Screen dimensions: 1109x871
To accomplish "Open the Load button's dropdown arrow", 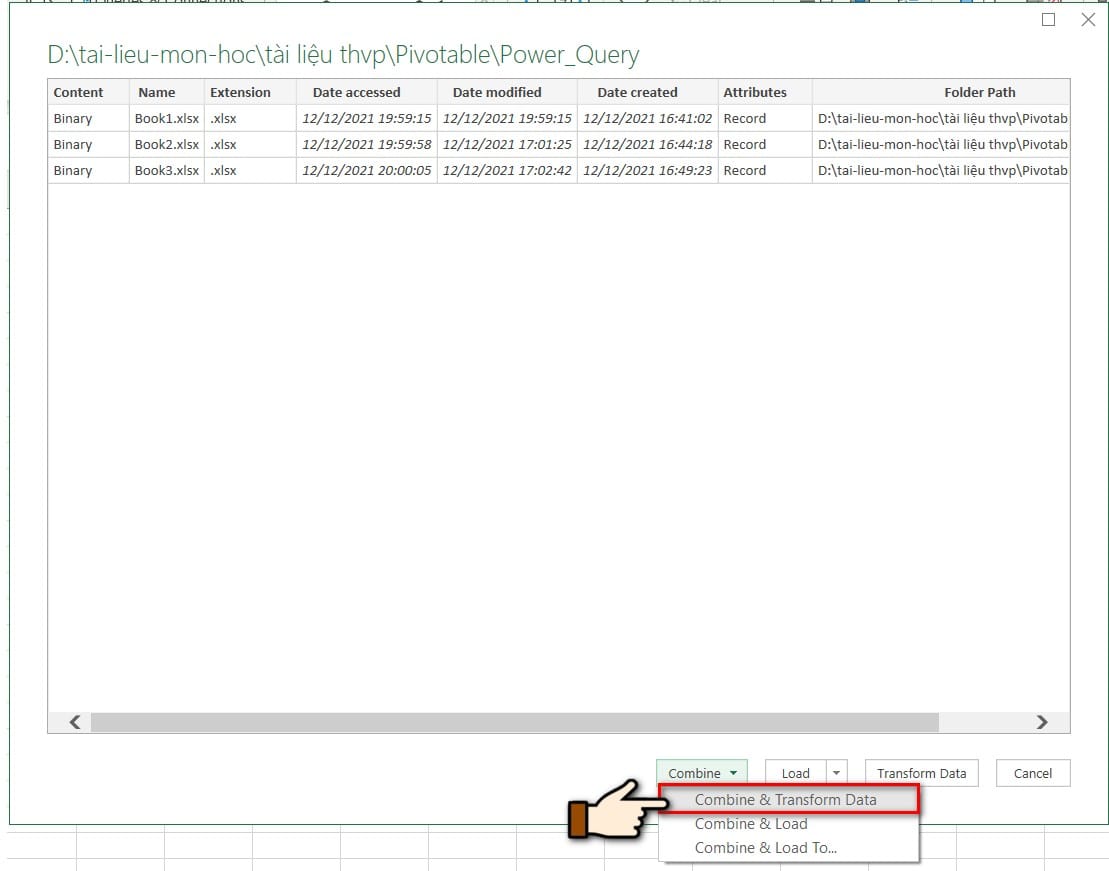I will coord(837,773).
